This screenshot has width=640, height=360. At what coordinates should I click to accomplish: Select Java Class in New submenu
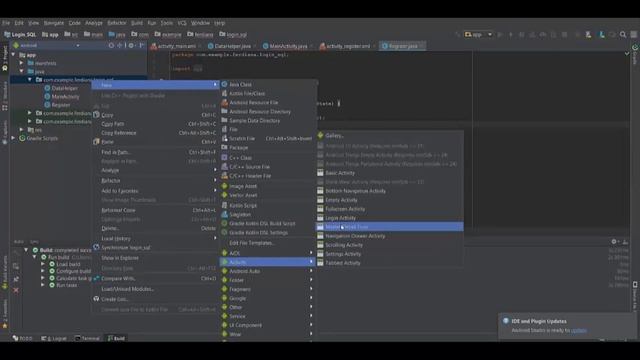[269, 84]
